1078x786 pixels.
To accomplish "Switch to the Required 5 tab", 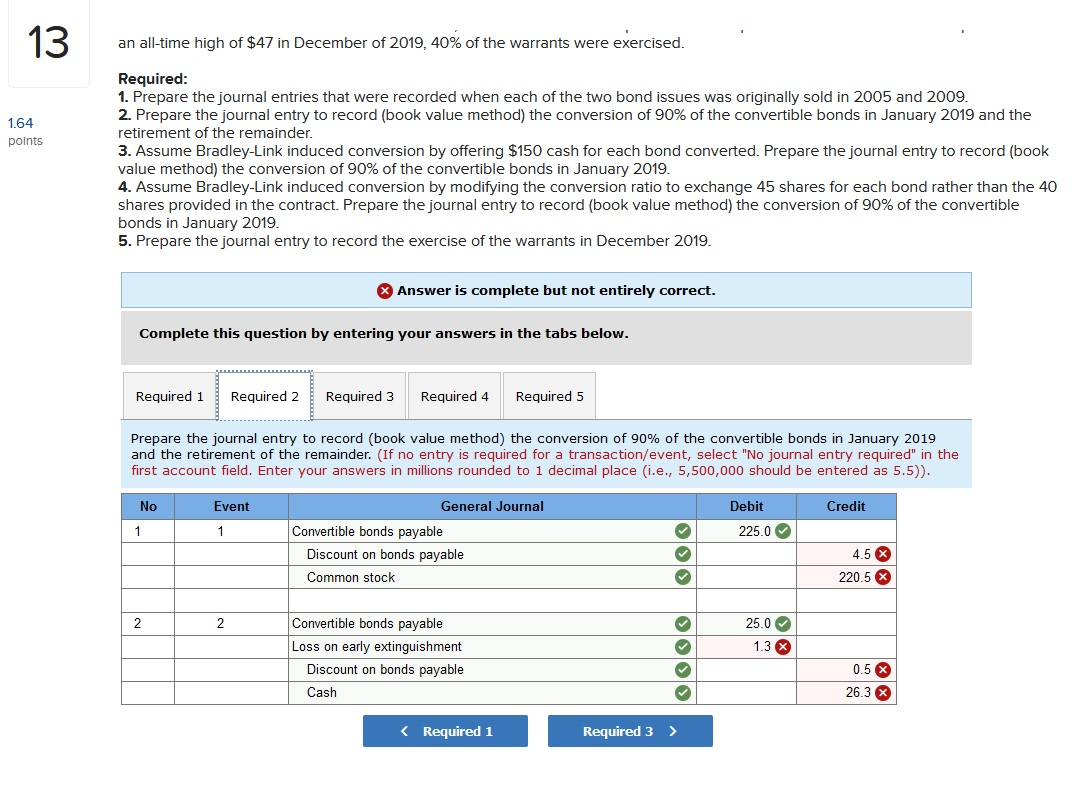I will (x=549, y=396).
